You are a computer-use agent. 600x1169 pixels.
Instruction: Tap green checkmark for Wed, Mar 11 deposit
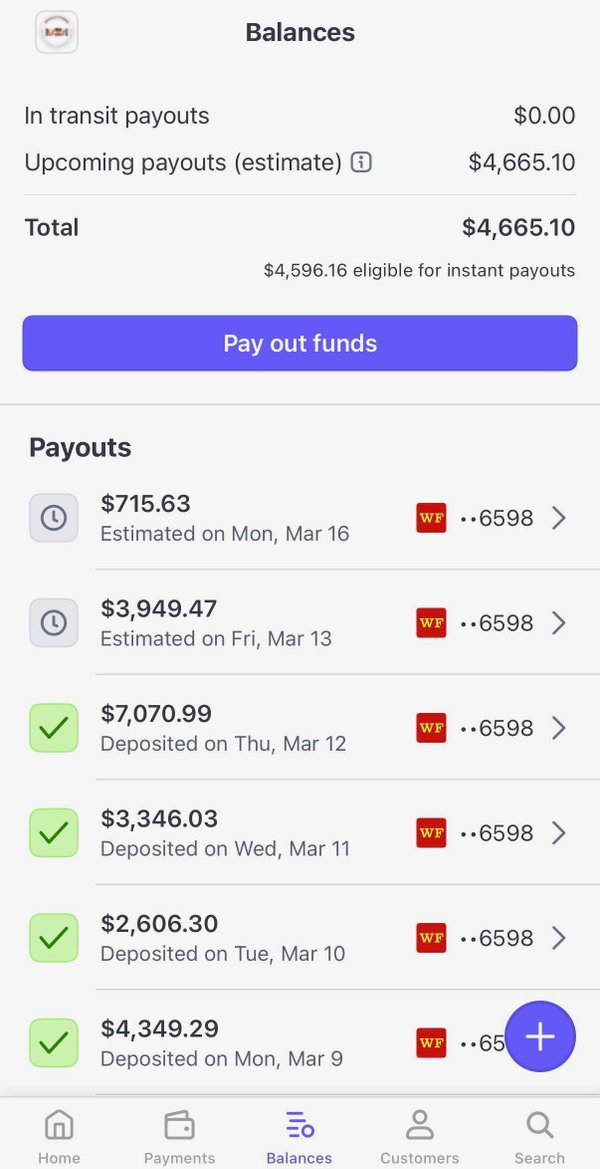[x=53, y=833]
